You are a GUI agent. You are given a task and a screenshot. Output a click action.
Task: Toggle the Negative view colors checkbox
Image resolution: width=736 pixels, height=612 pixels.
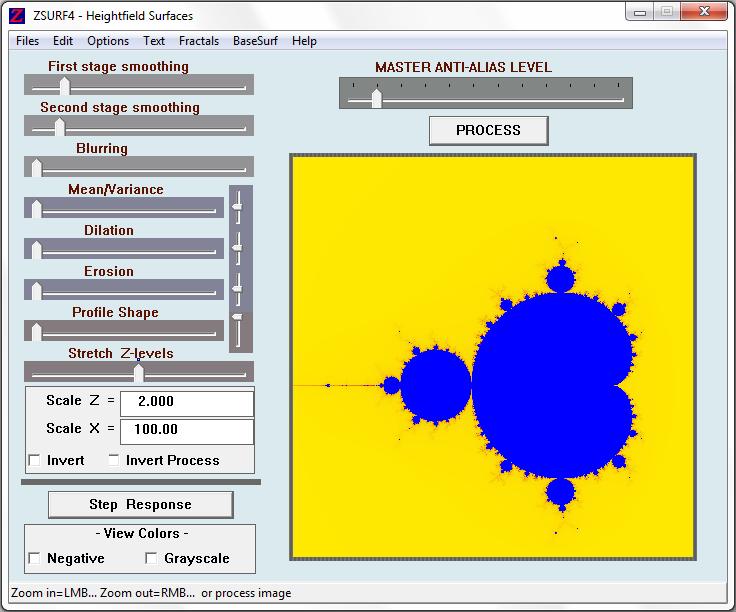coord(34,558)
